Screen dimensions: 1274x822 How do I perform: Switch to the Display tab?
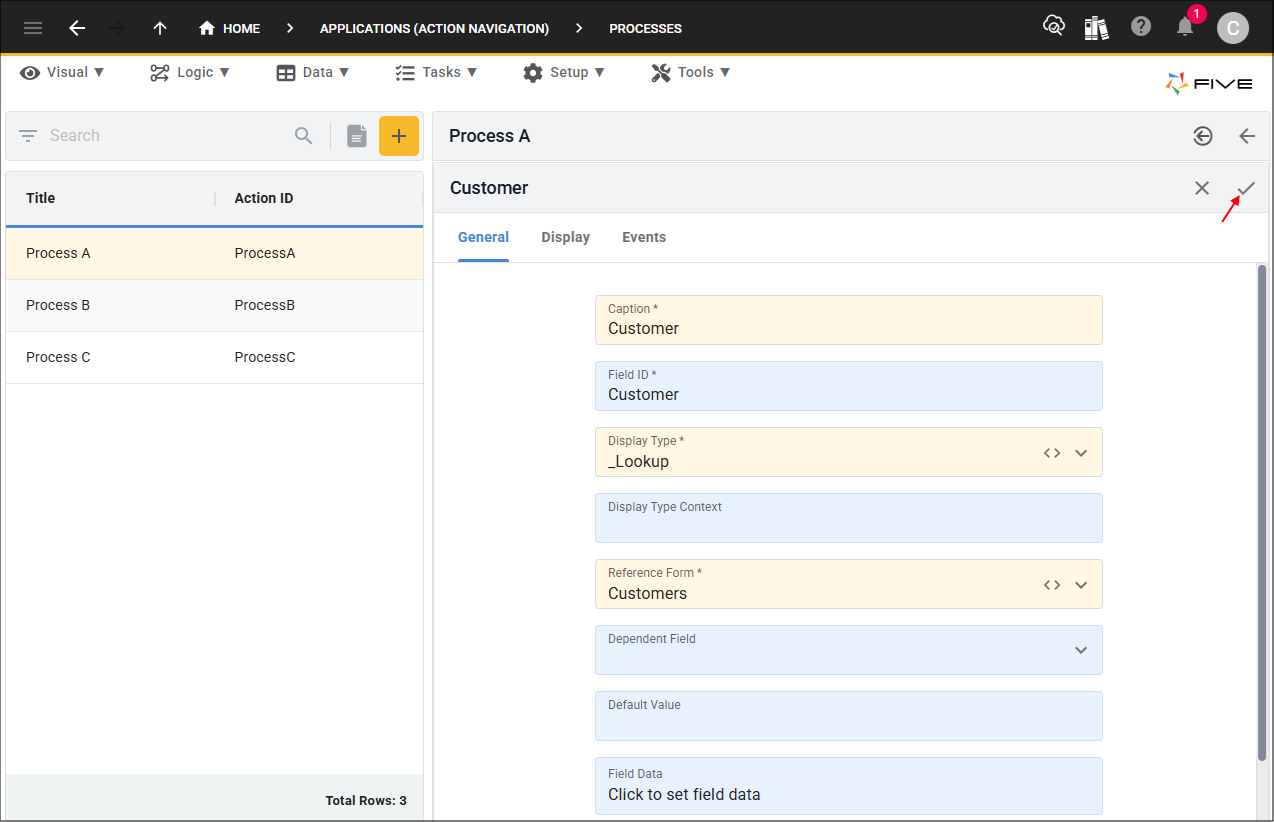coord(566,237)
